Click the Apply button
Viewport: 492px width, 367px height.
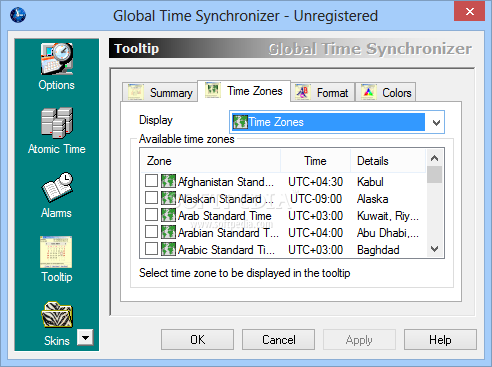pos(359,340)
